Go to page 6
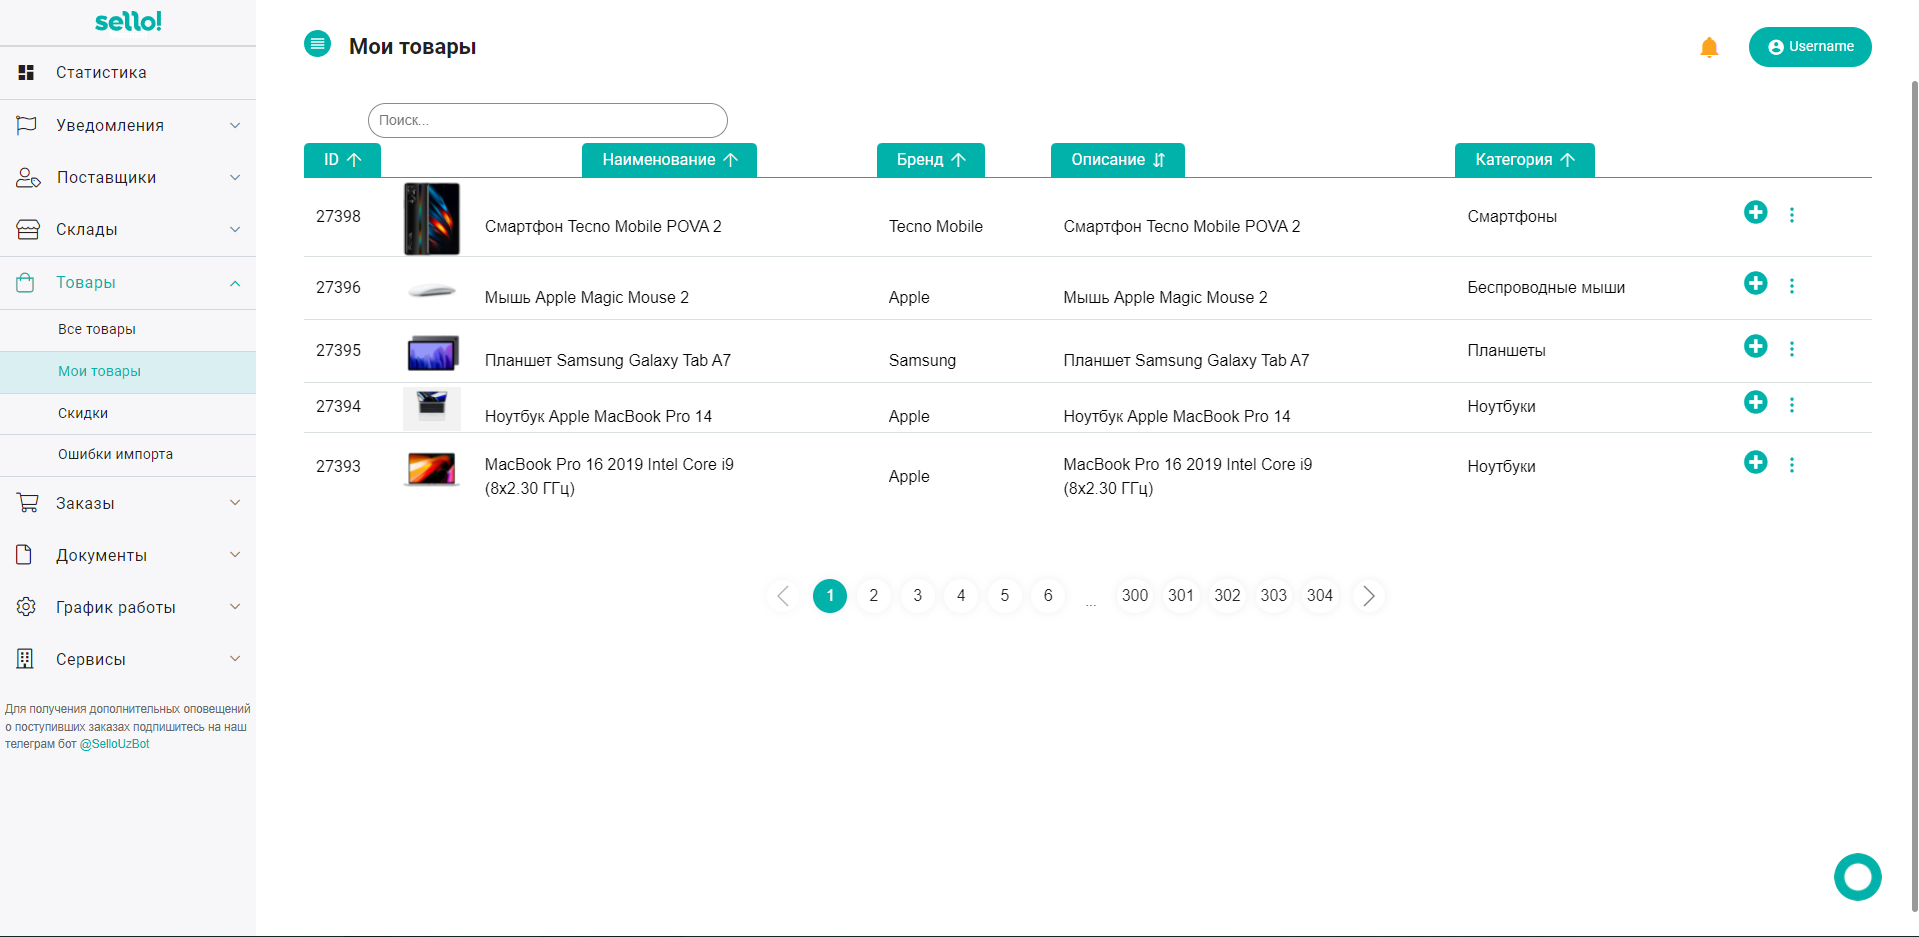The image size is (1919, 937). click(x=1048, y=596)
